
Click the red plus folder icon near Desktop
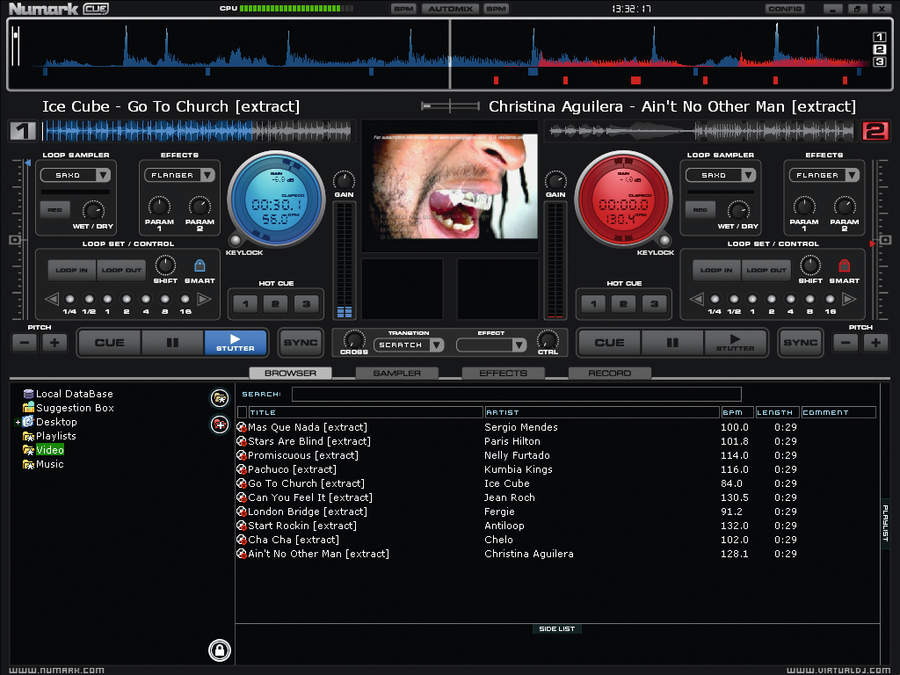pyautogui.click(x=220, y=425)
